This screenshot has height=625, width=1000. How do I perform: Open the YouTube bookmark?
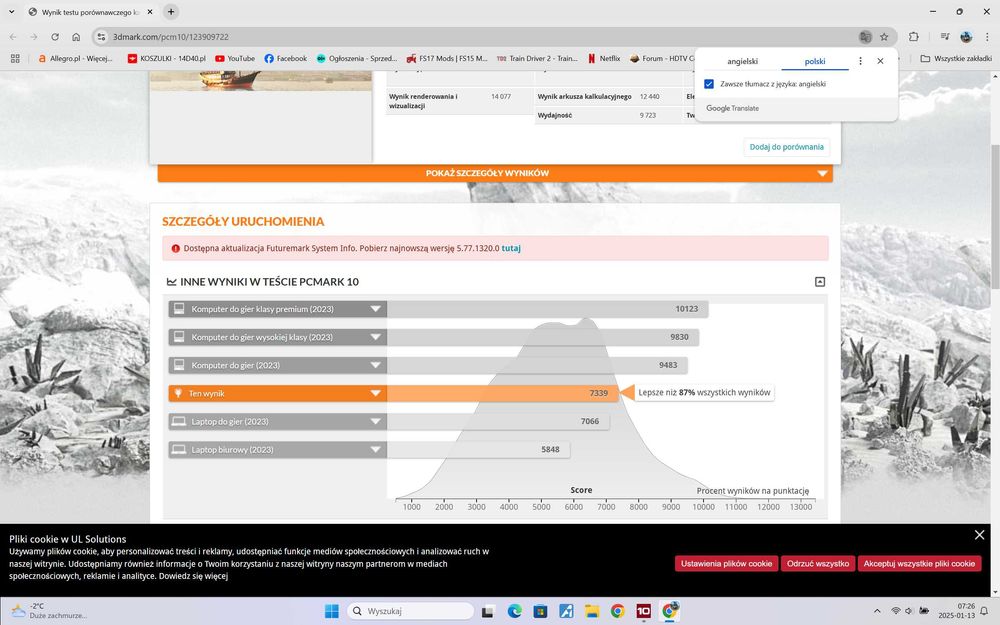point(235,58)
